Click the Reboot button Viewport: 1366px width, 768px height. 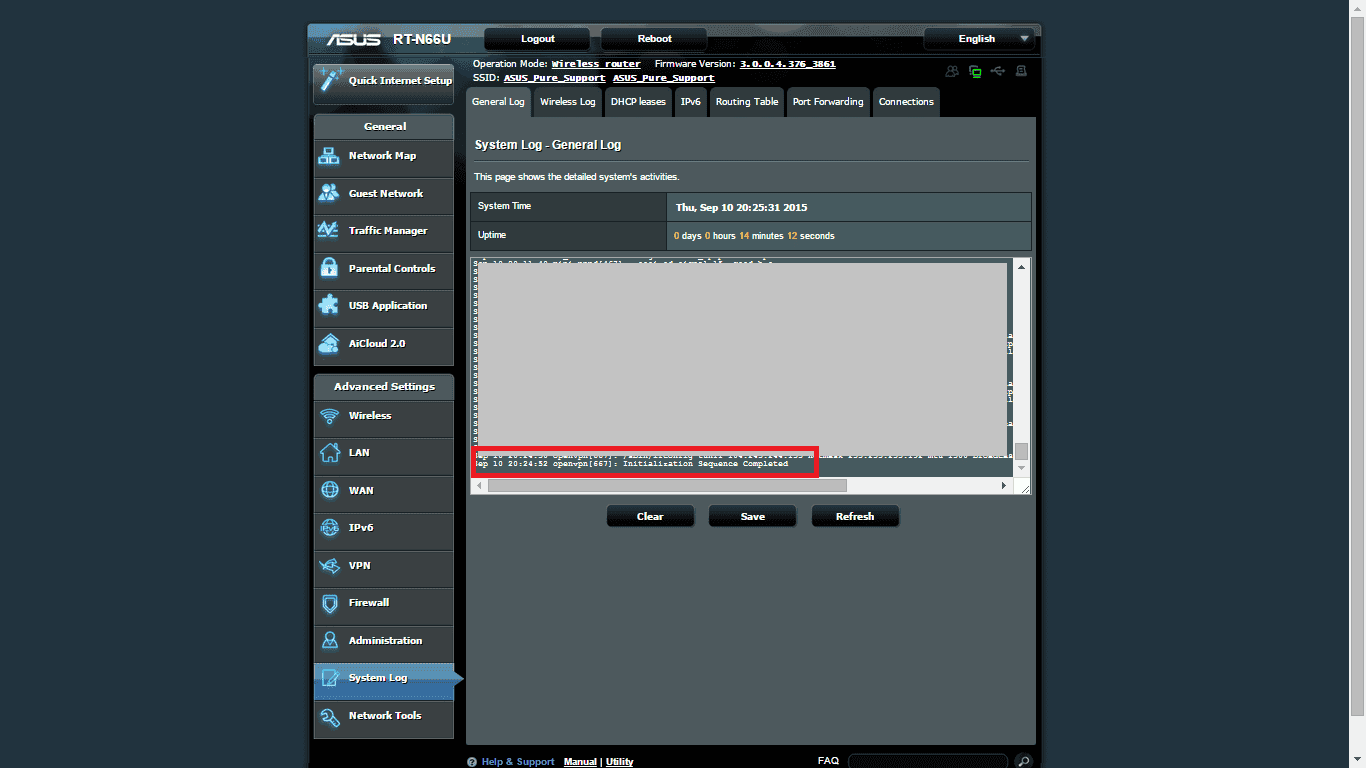[x=655, y=39]
